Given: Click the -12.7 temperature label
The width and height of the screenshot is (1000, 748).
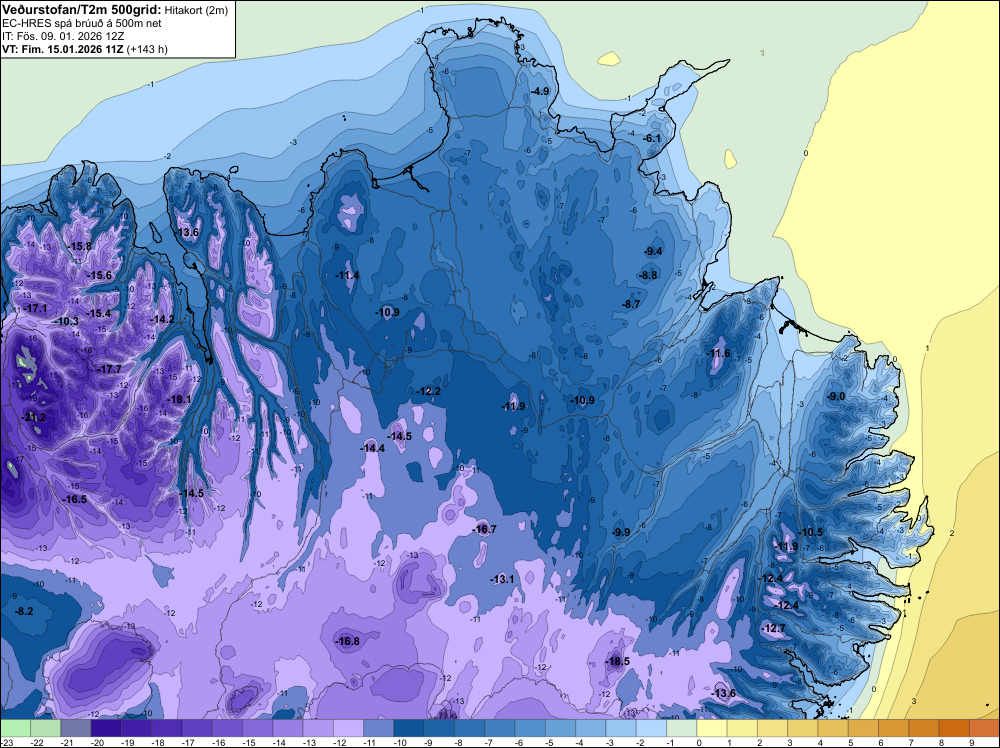Looking at the screenshot, I should point(774,628).
